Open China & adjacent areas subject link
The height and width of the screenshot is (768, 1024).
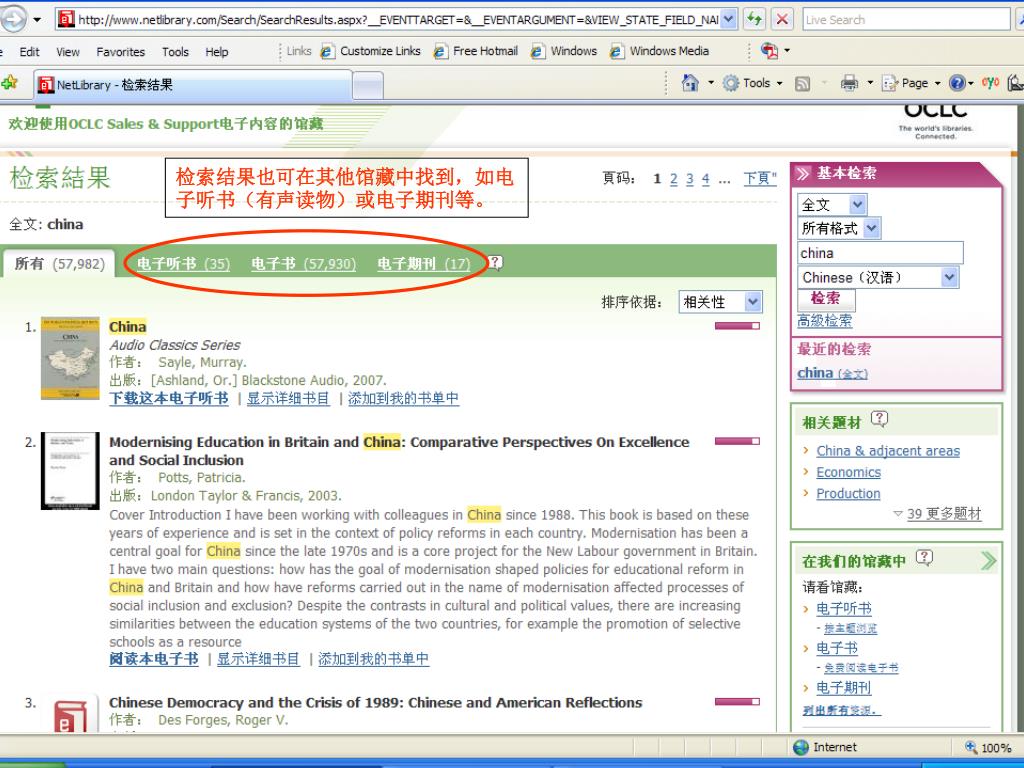point(888,451)
